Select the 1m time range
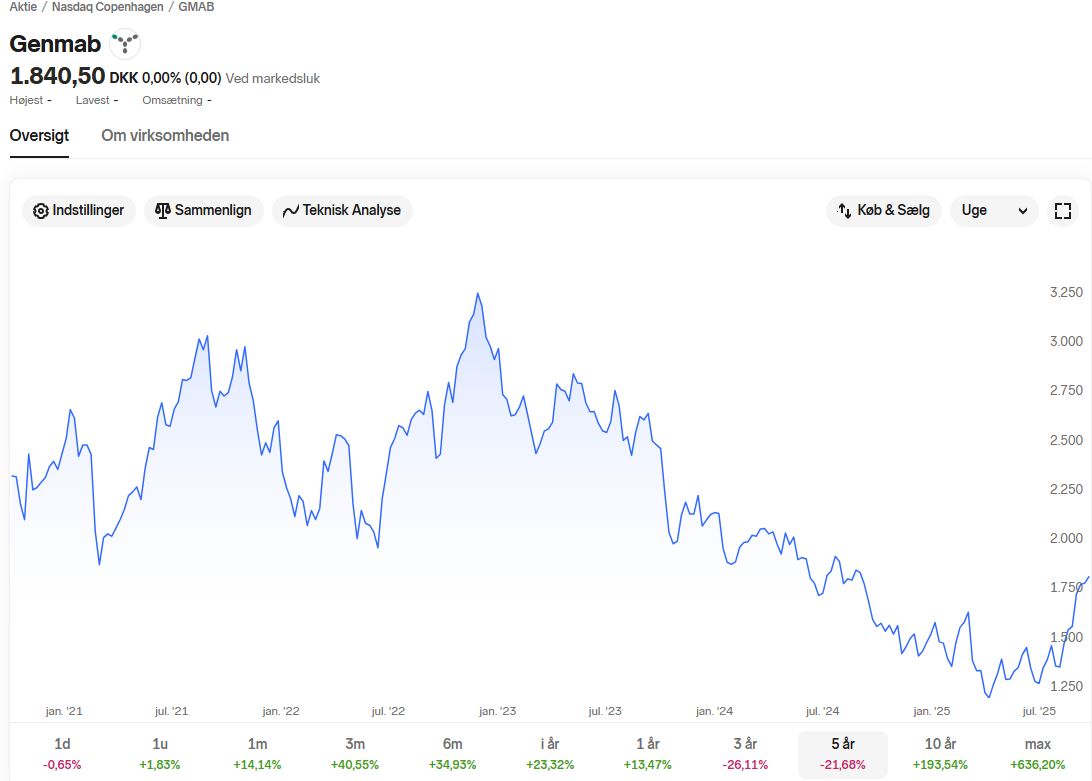Viewport: 1092px width, 781px height. point(257,754)
